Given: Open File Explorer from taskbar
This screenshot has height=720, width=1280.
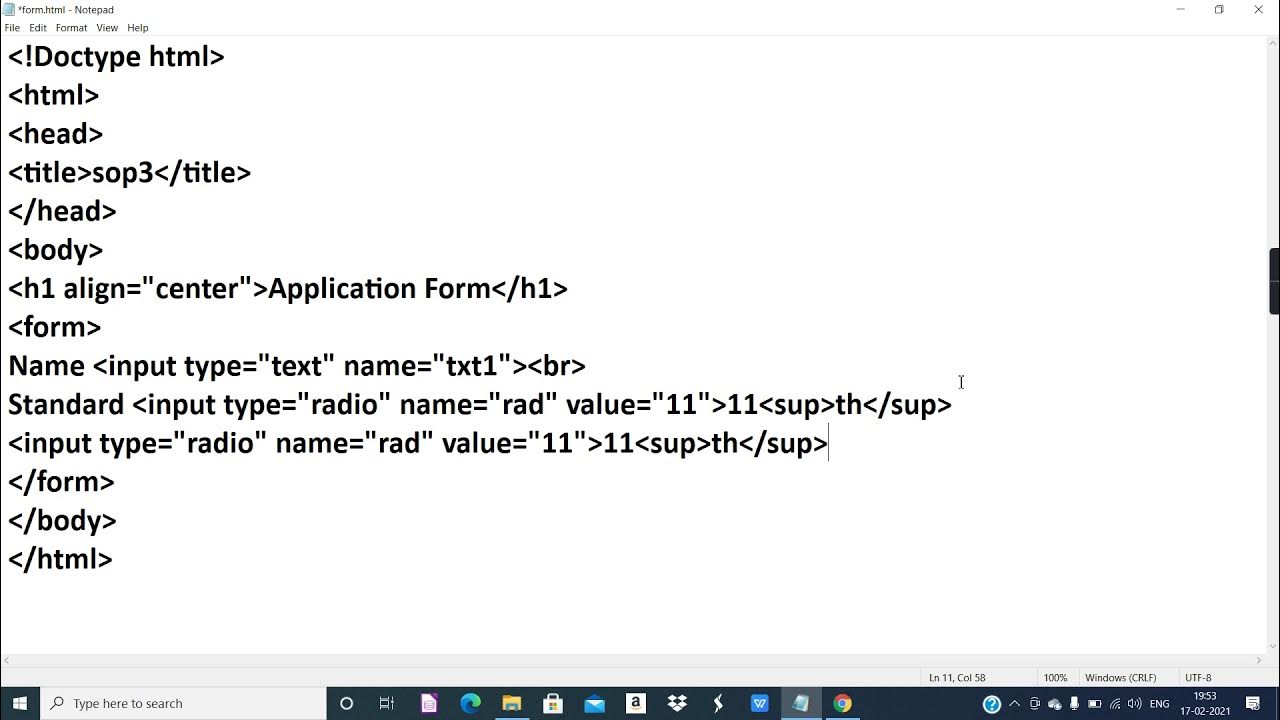Looking at the screenshot, I should point(511,703).
